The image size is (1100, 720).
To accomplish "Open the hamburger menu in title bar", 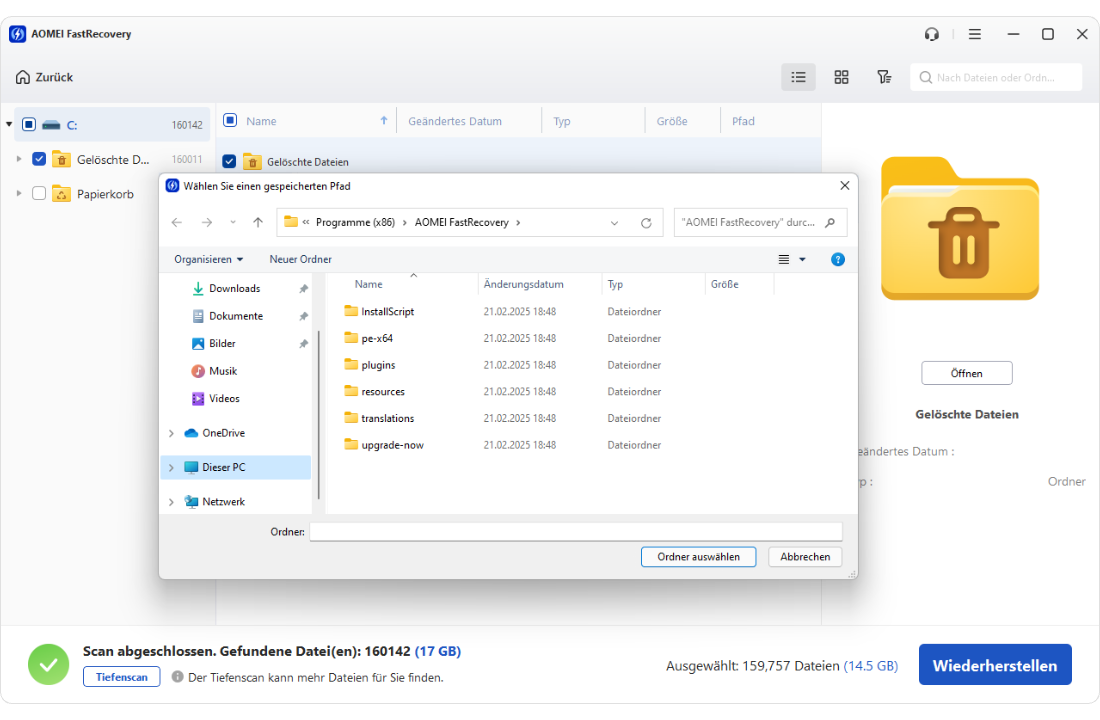I will click(975, 34).
